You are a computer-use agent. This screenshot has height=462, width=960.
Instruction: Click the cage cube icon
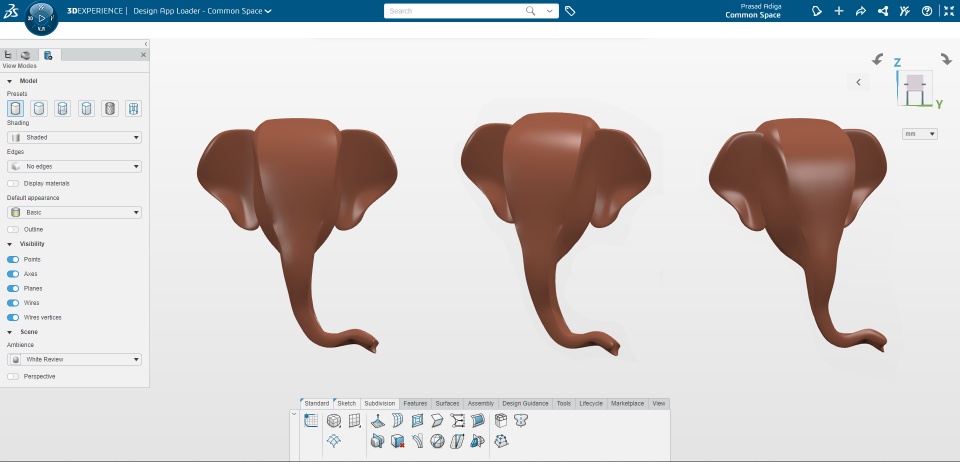pos(501,420)
